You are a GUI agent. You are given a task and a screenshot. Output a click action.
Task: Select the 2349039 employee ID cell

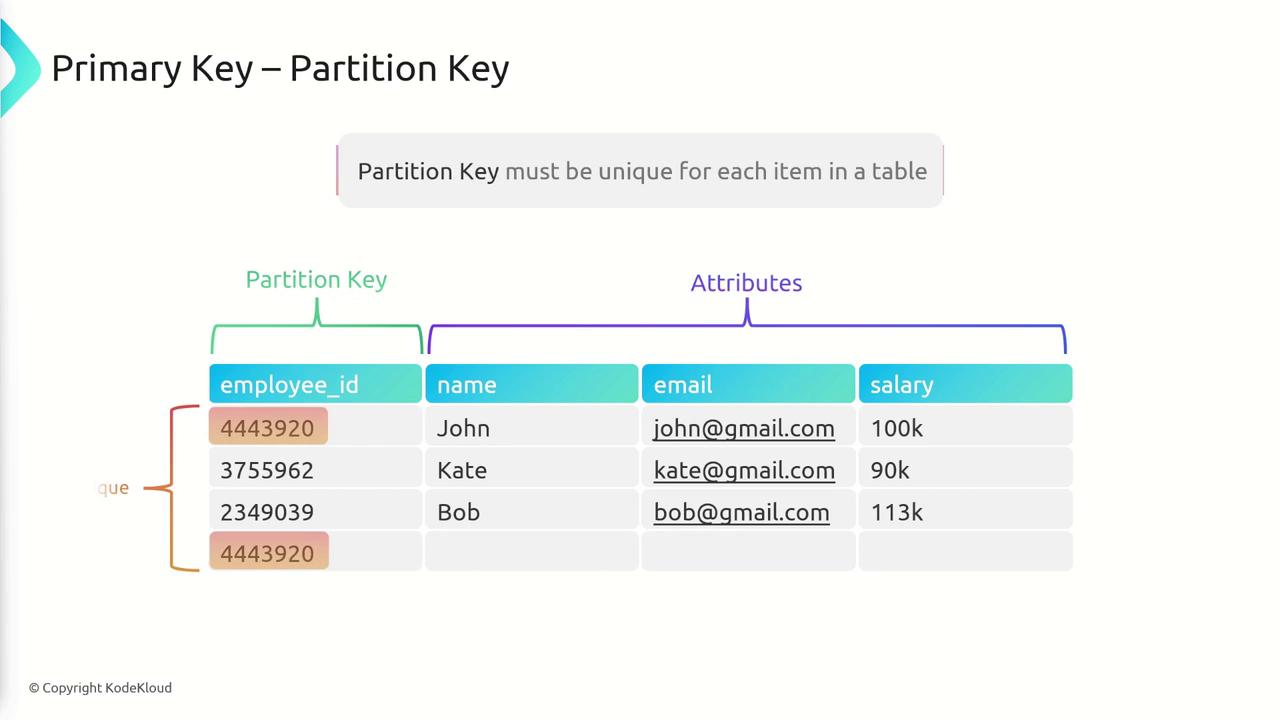(267, 512)
